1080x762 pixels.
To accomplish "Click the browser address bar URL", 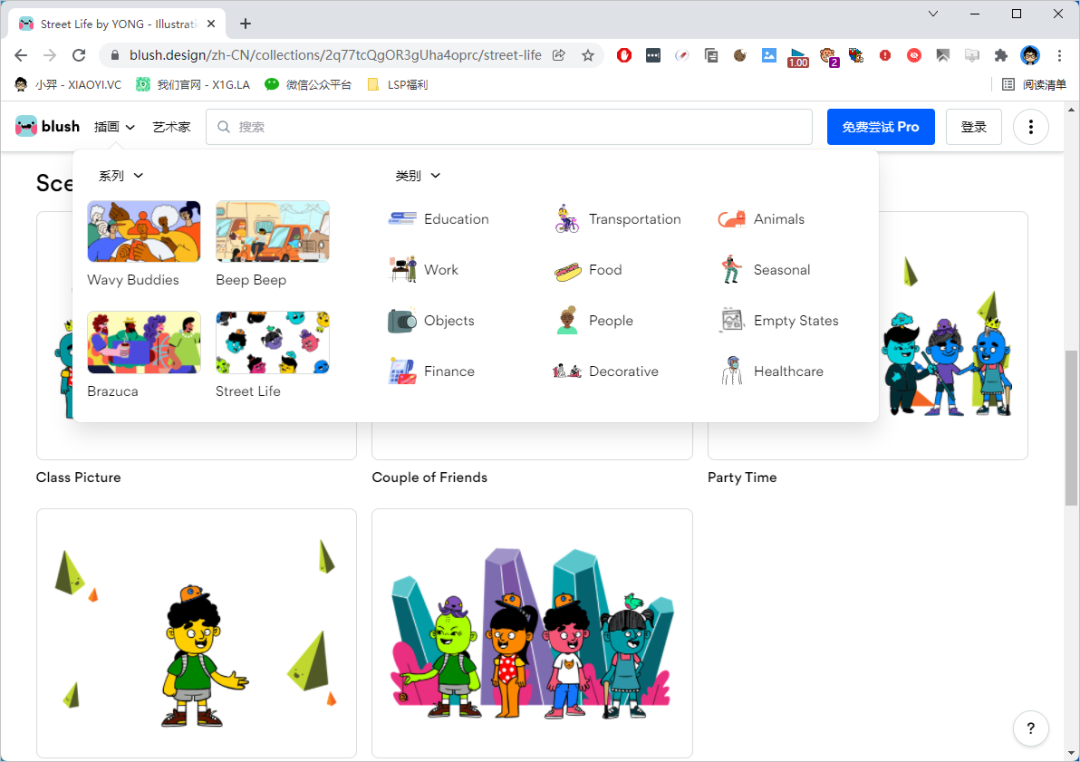I will point(335,55).
